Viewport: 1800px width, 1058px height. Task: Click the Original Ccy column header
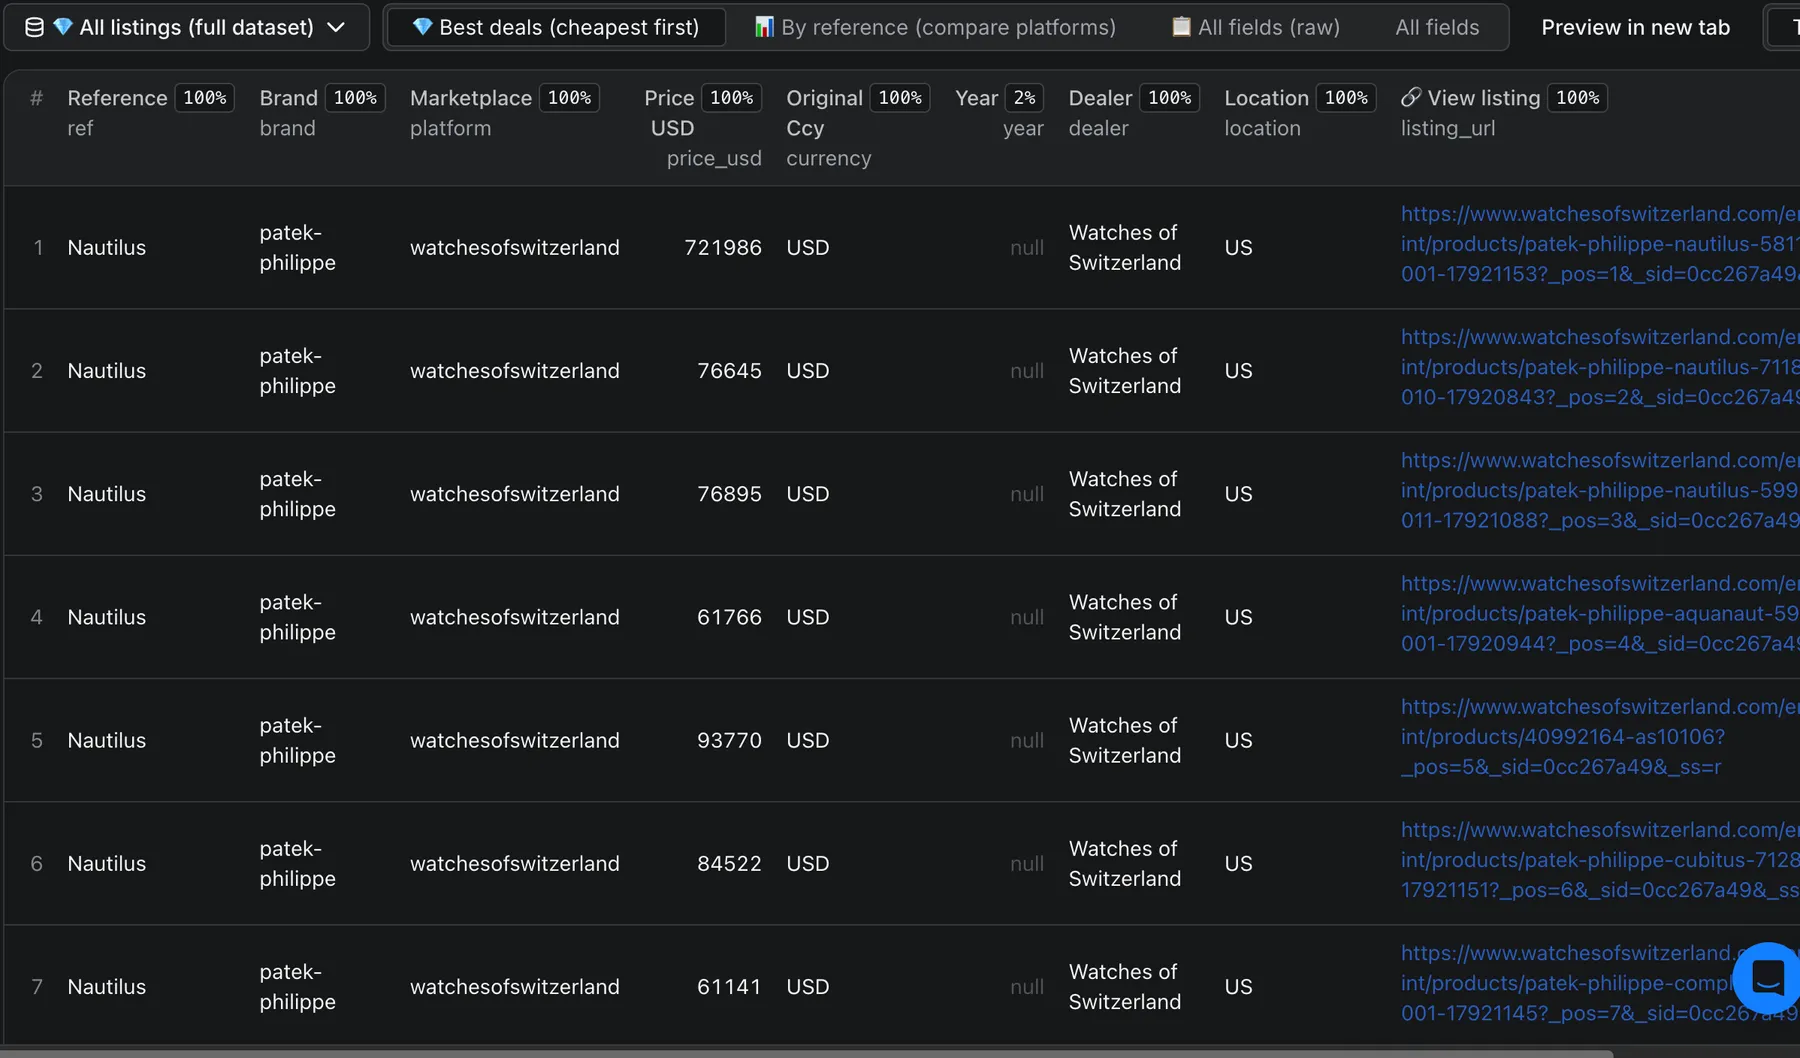tap(824, 112)
